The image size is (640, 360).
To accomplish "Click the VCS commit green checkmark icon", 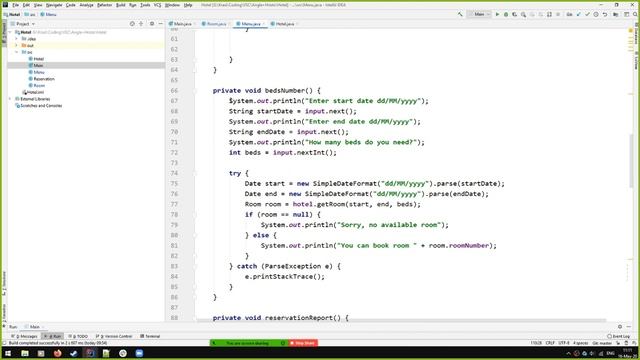I will pos(587,14).
